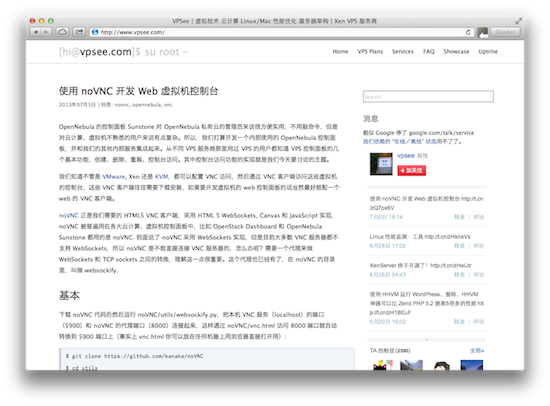Click the fourth fan avatar thumbnail
550x406 pixels.
coord(471,365)
